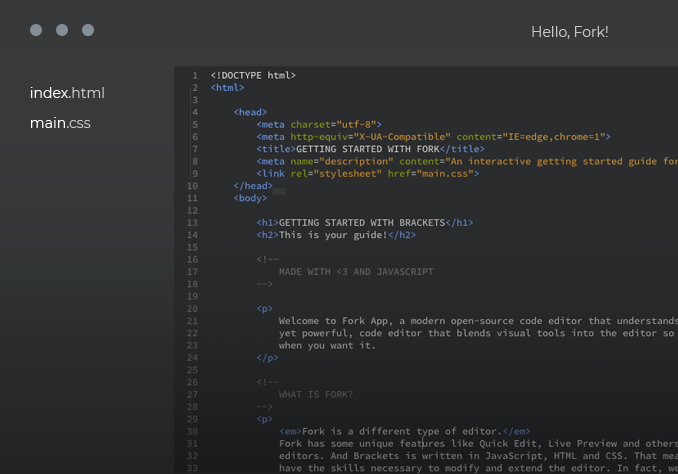This screenshot has width=678, height=474.
Task: Click the 'Hello, Fork!' window title
Action: (x=569, y=32)
